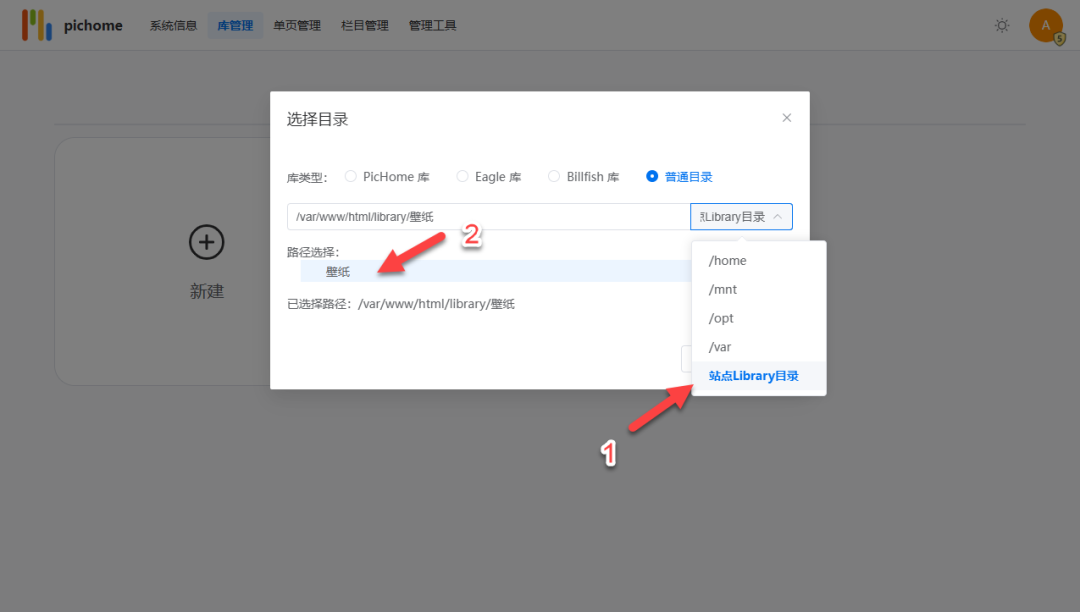The image size is (1080, 612).
Task: Choose /home from the directory dropdown
Action: 727,260
